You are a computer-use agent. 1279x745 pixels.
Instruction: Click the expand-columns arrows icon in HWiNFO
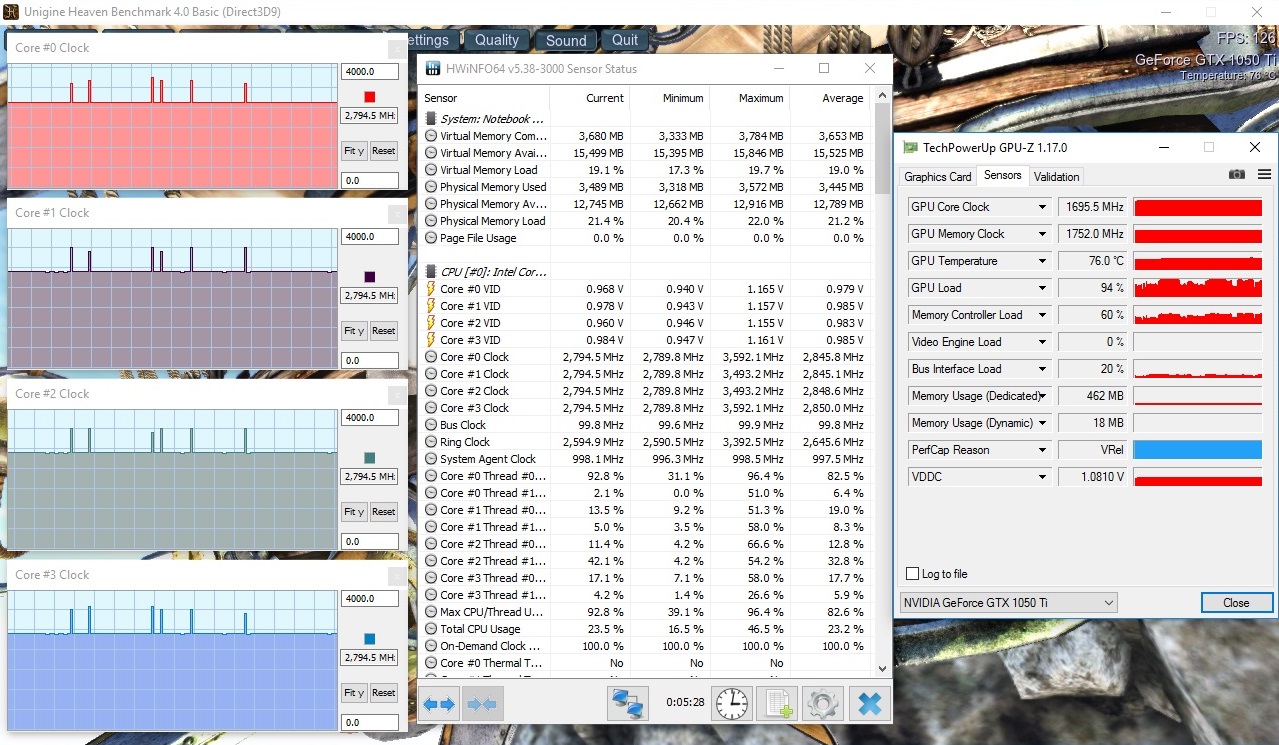[439, 704]
